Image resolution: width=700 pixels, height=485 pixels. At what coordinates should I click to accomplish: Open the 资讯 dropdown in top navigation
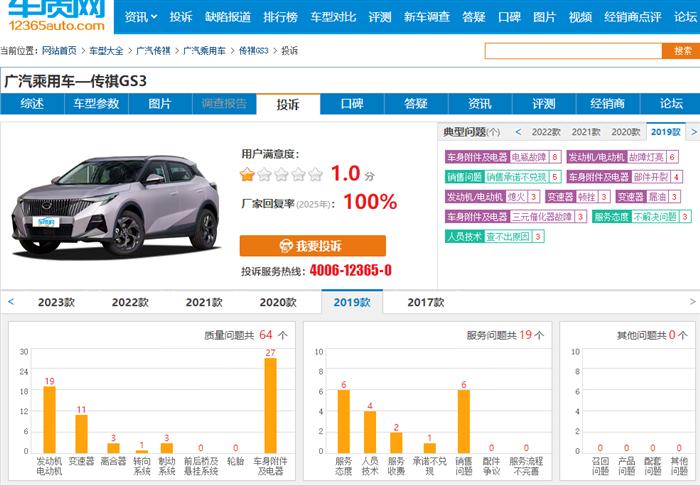[x=141, y=17]
